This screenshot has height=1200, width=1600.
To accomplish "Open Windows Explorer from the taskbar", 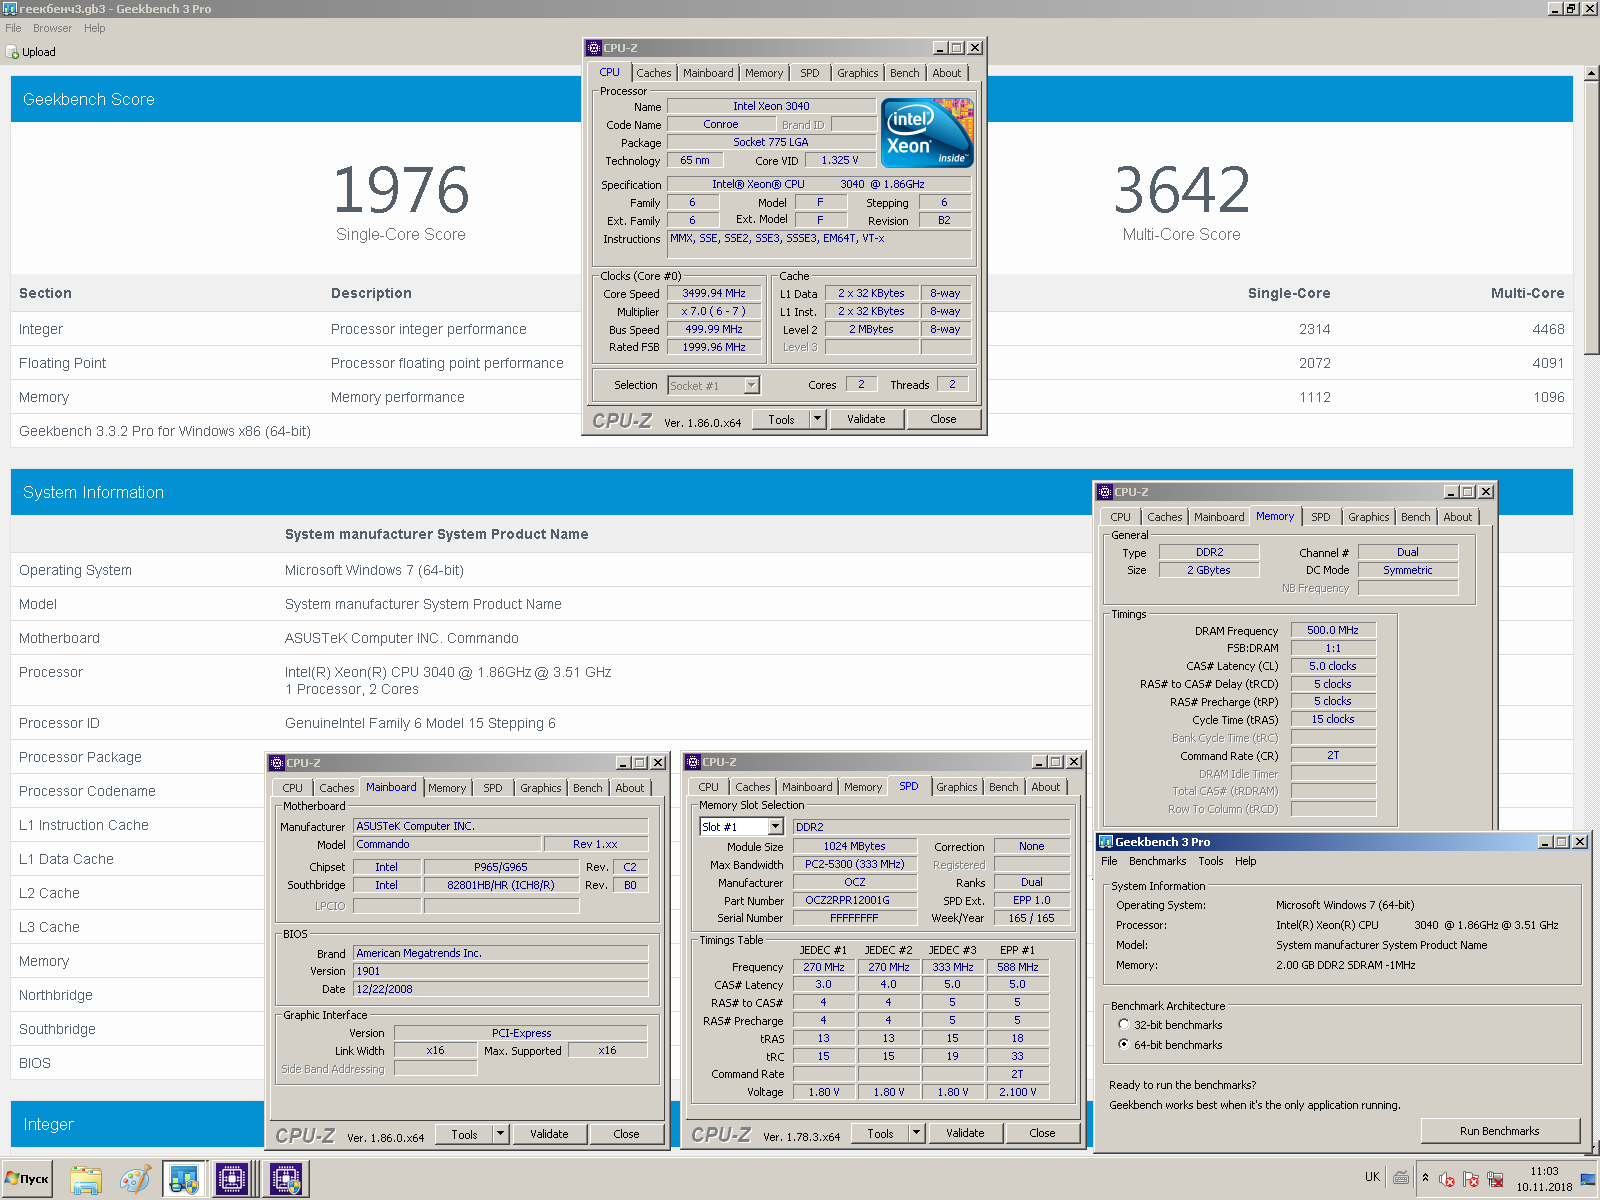I will click(x=87, y=1180).
